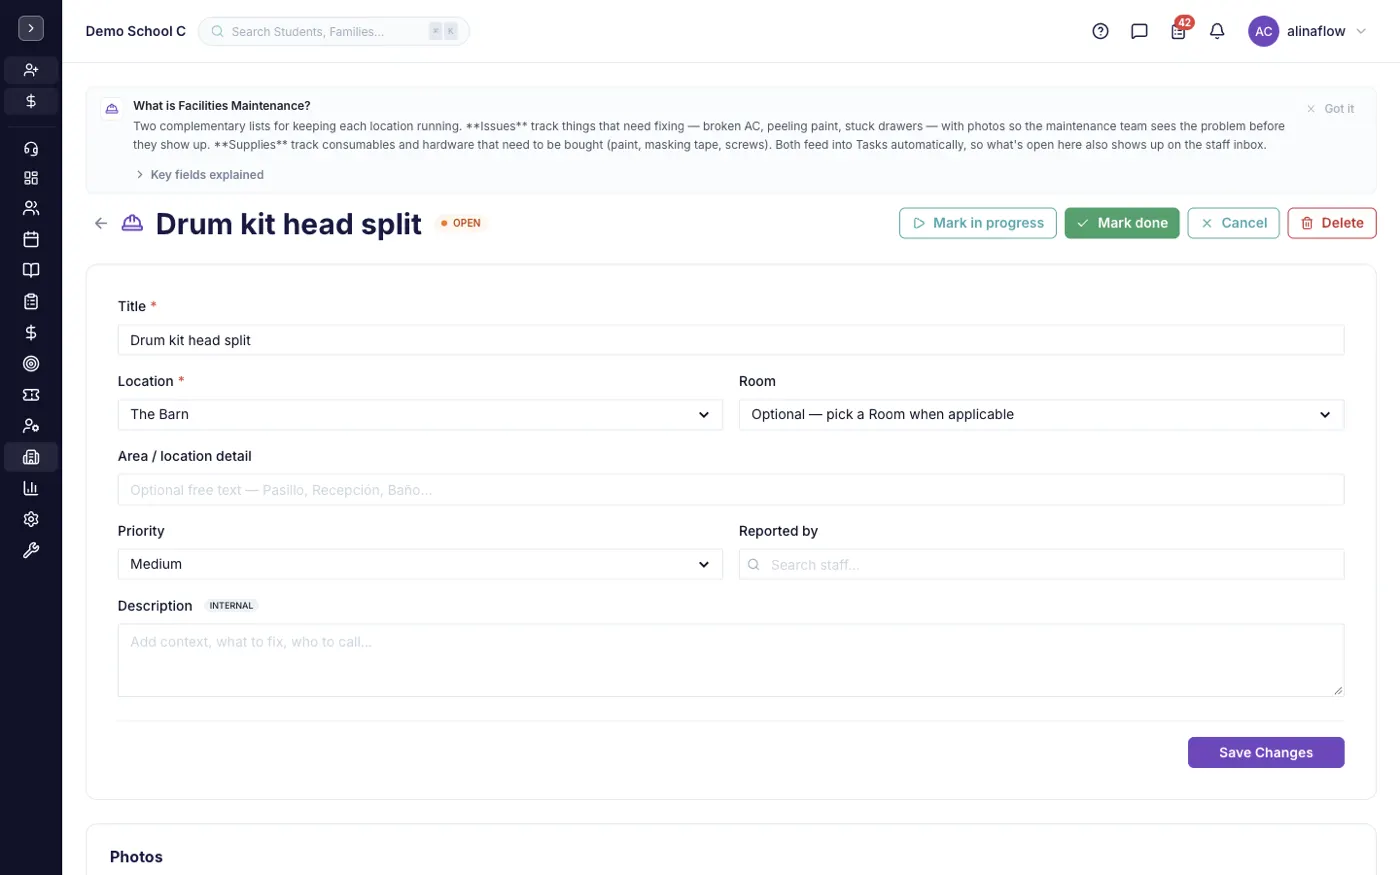This screenshot has height=875, width=1400.
Task: Open the alinaflow account menu chevron
Action: click(1361, 31)
